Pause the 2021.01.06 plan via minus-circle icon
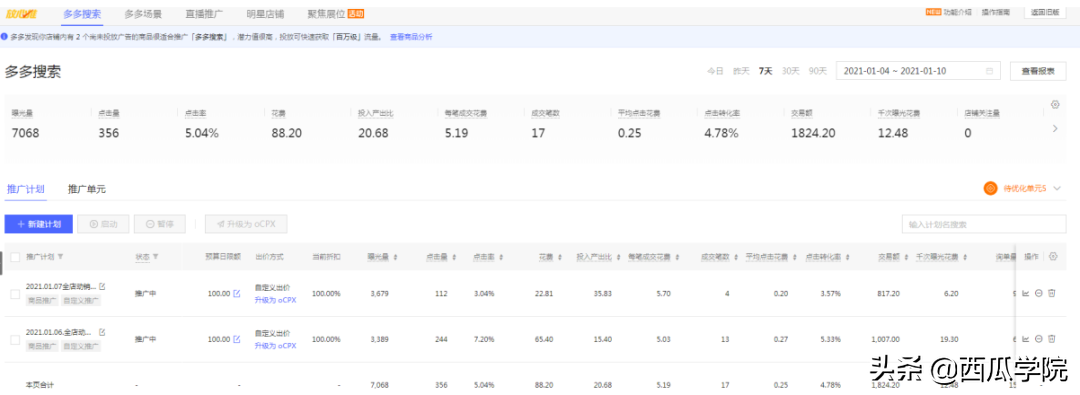This screenshot has width=1080, height=395. [1039, 338]
